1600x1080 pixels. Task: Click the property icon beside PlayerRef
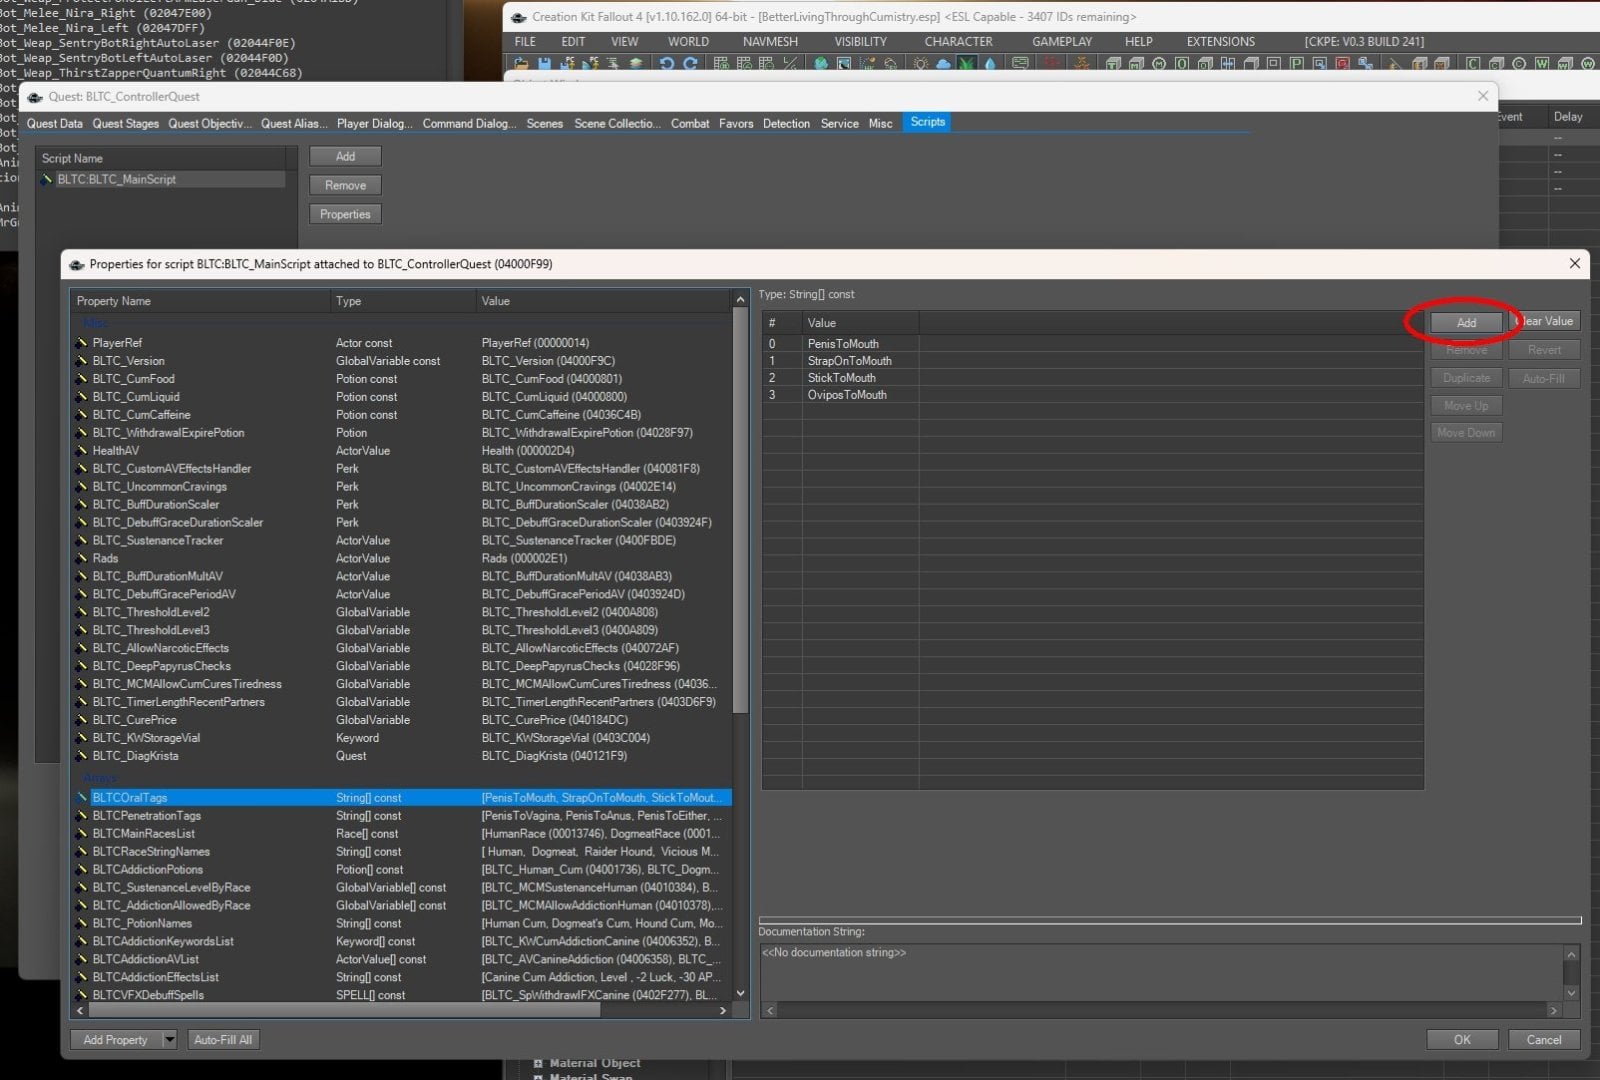pyautogui.click(x=82, y=343)
